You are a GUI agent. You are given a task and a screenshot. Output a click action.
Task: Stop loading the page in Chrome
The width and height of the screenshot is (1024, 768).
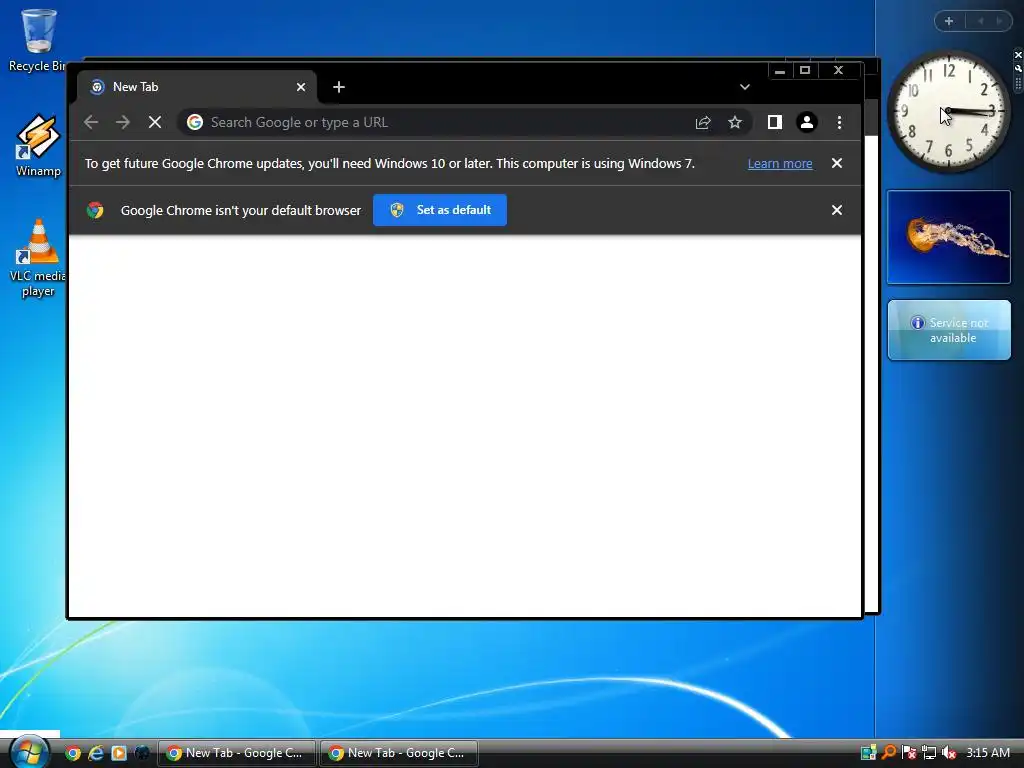tap(155, 122)
